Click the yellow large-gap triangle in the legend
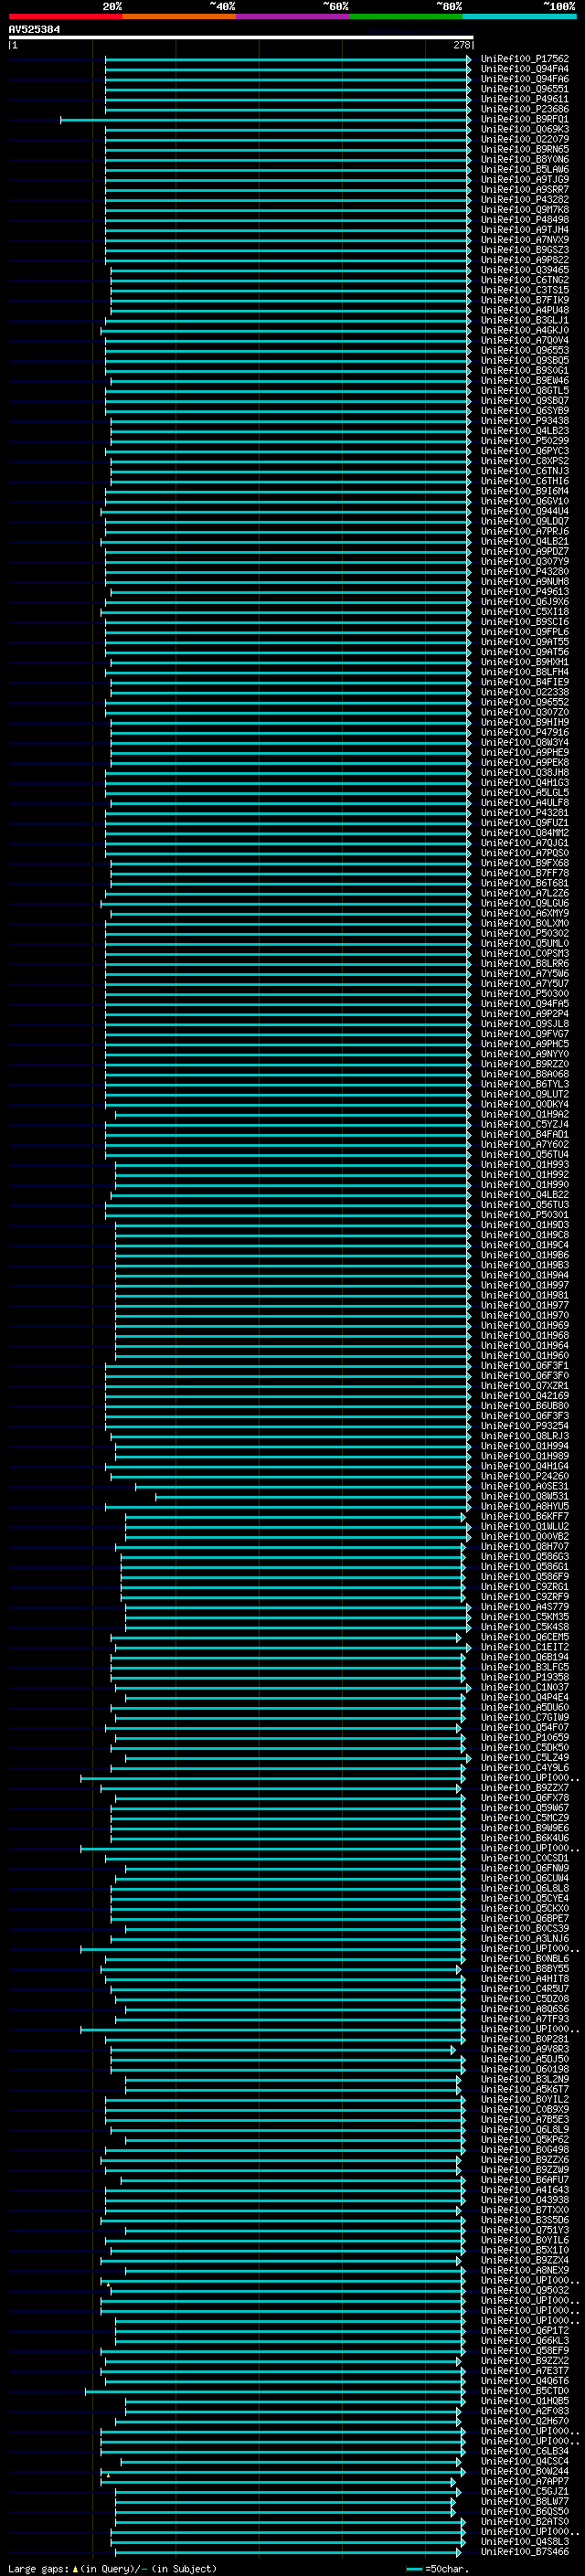The image size is (585, 2576). 75,2568
